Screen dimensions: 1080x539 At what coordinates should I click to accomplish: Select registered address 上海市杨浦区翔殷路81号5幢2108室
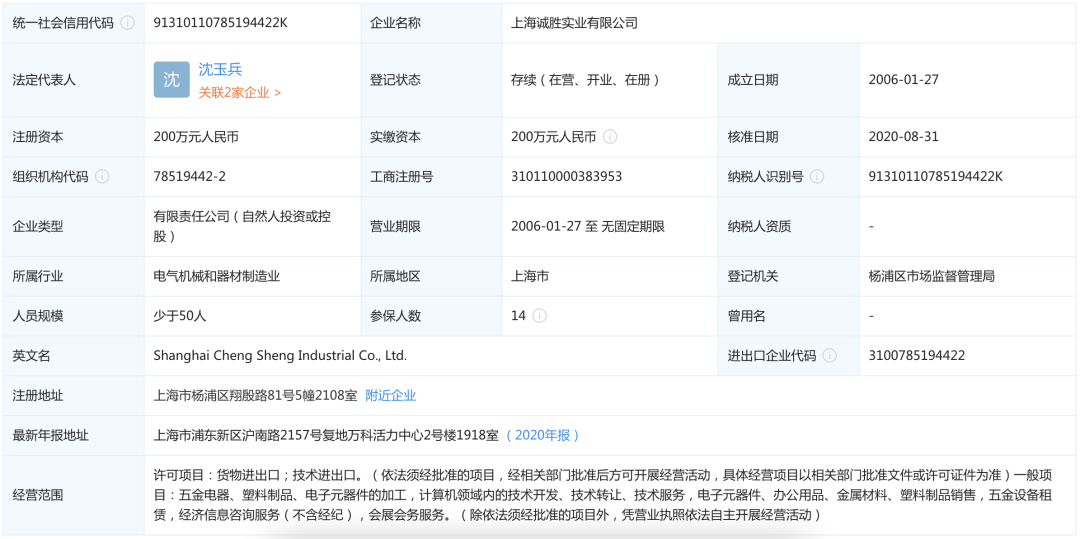click(256, 396)
